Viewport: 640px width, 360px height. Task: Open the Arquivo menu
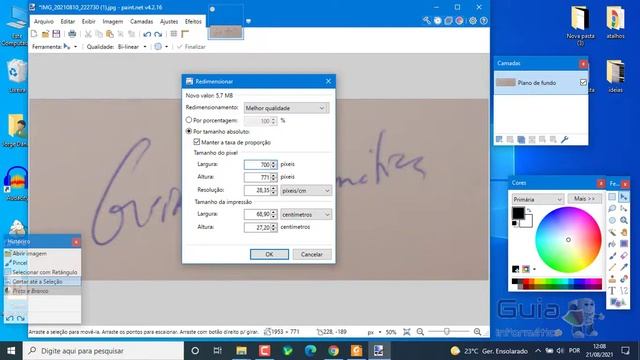pyautogui.click(x=44, y=21)
